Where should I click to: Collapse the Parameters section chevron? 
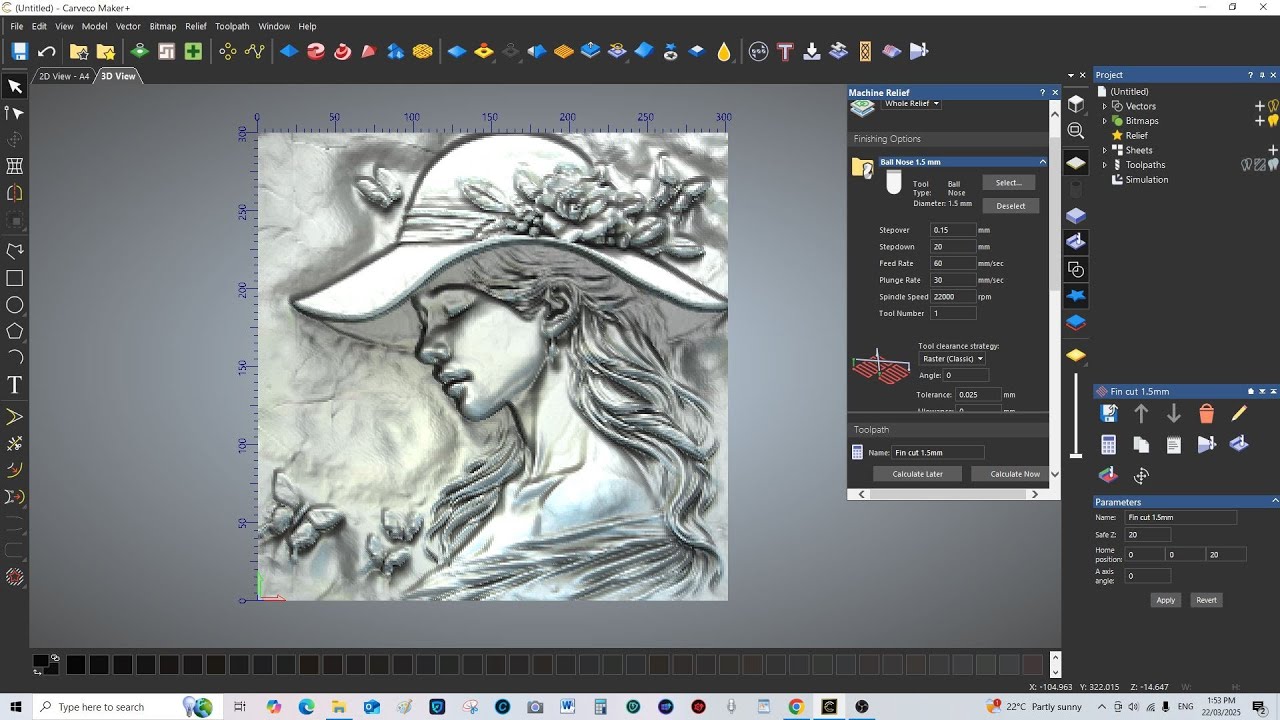(x=1275, y=502)
